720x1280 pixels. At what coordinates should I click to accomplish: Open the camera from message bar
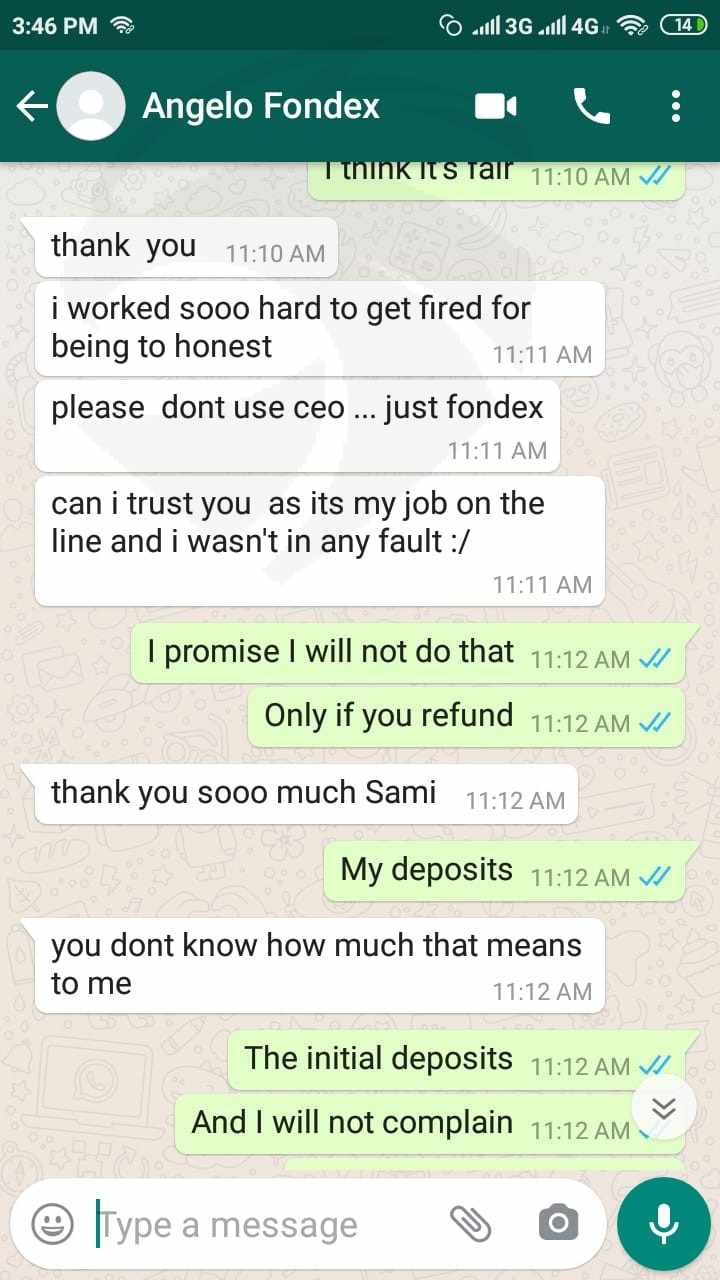[558, 1222]
